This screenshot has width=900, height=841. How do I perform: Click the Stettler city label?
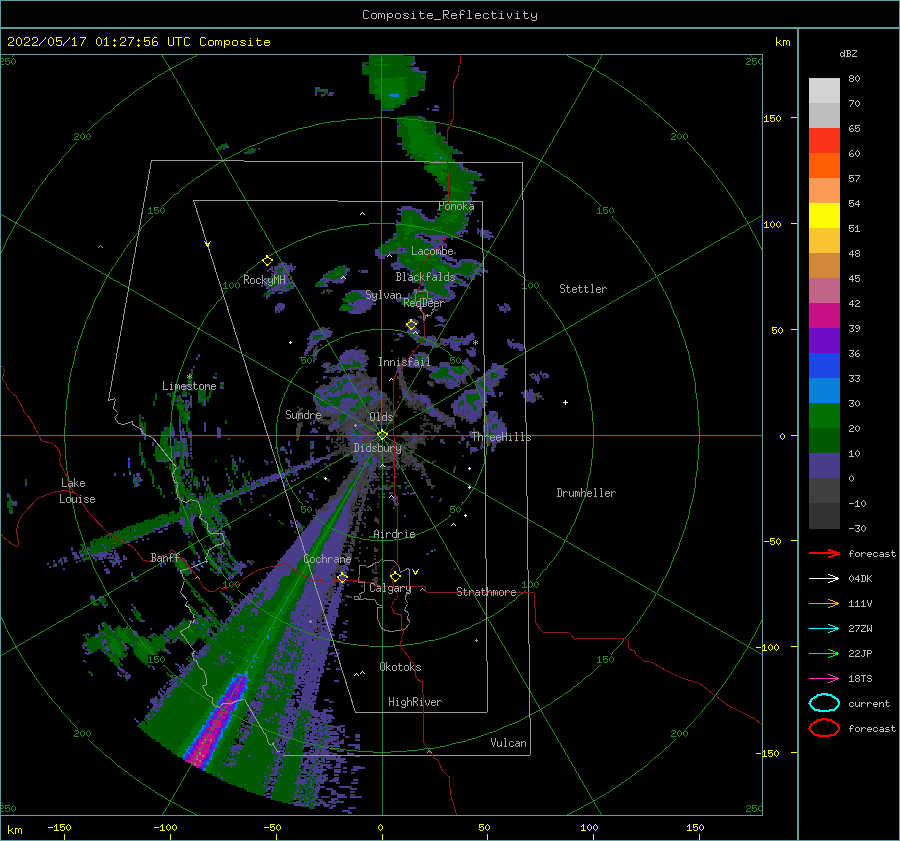(583, 289)
